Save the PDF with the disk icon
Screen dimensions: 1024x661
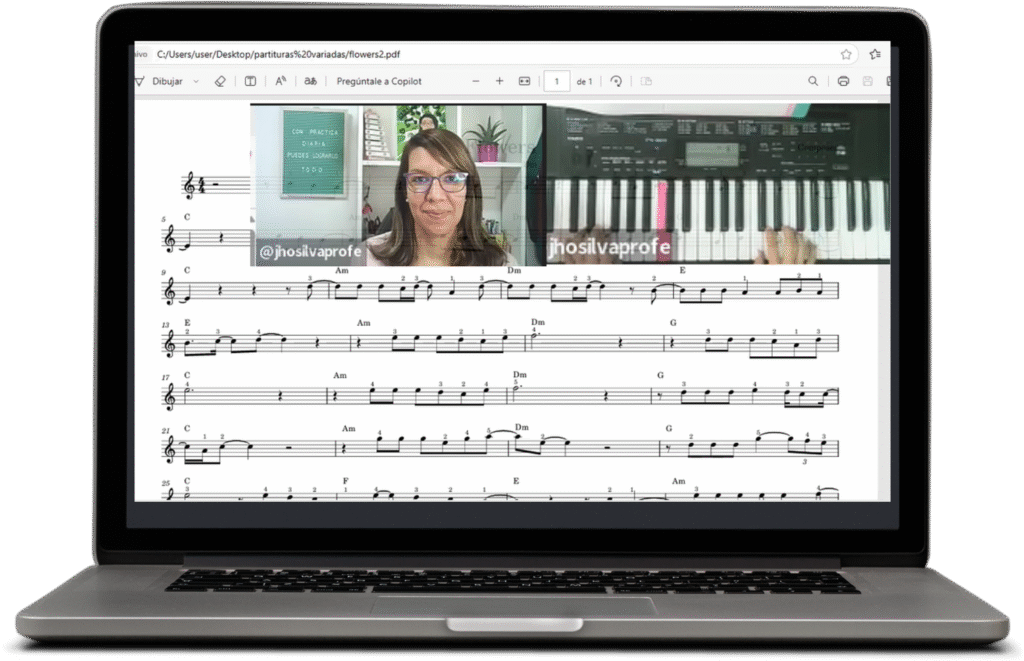tap(867, 81)
